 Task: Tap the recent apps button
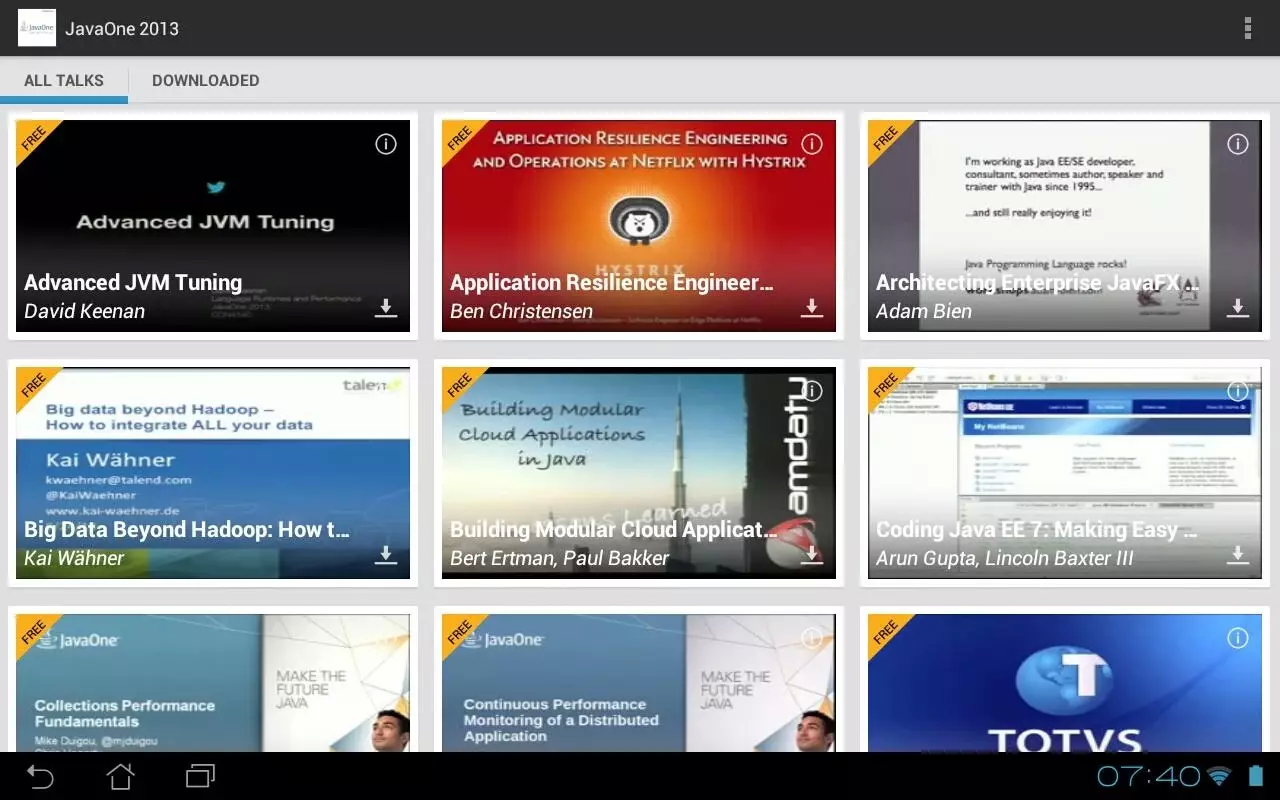[201, 776]
